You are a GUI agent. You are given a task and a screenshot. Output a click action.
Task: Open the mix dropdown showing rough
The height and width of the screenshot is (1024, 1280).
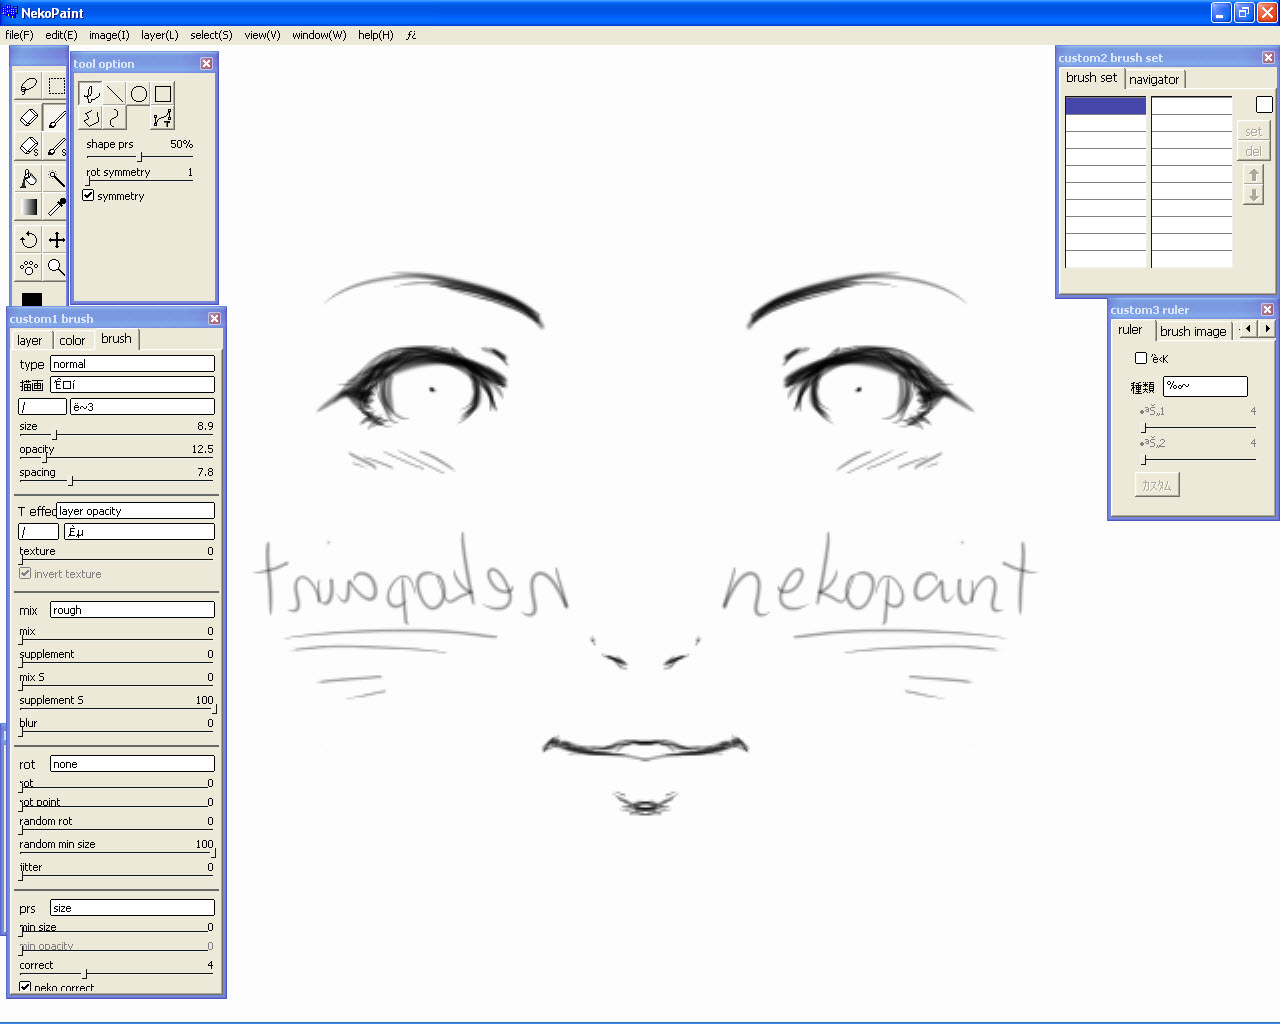pos(132,610)
